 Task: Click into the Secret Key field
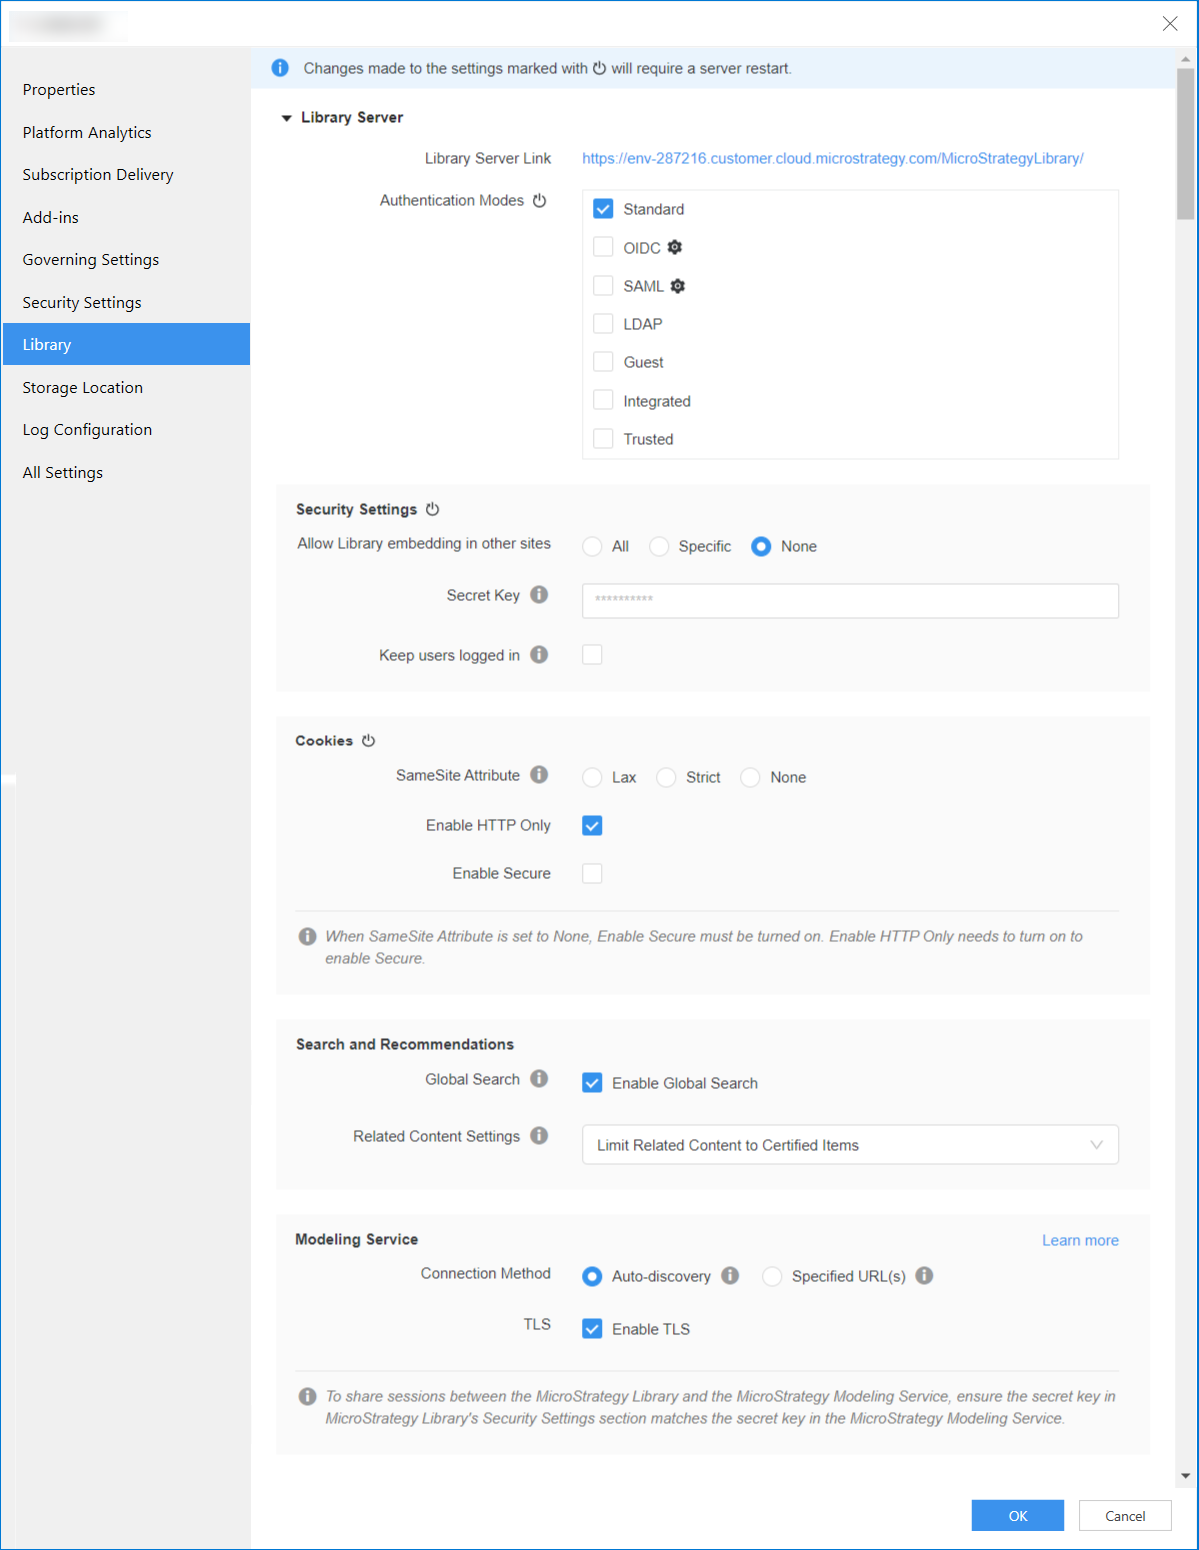[849, 600]
